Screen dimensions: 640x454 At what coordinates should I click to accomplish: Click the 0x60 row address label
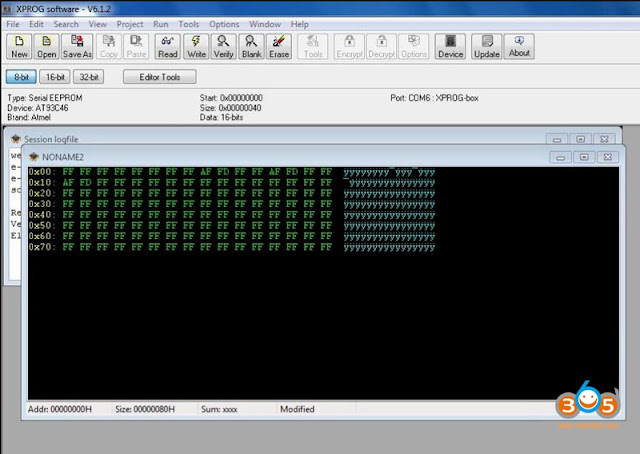tap(42, 236)
